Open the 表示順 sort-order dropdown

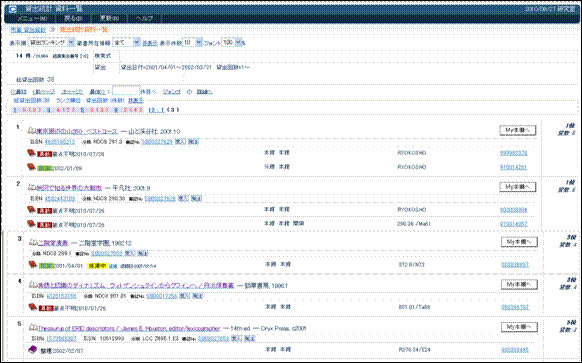coord(52,43)
